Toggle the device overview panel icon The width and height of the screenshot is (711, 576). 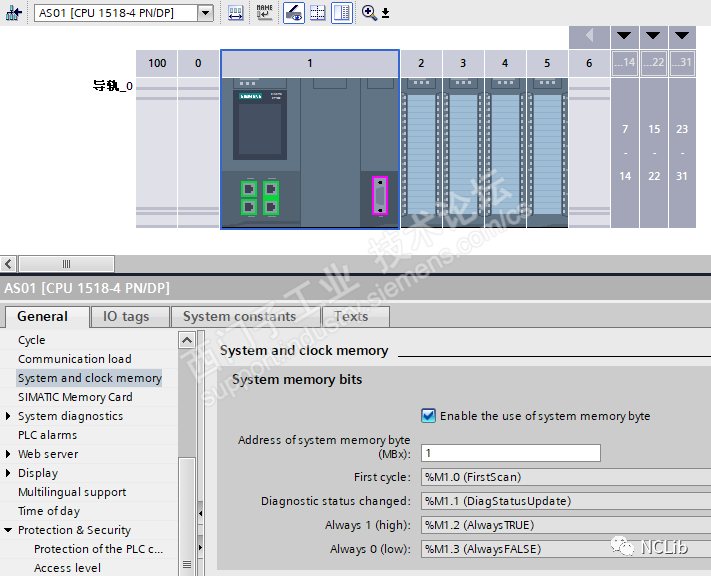(x=342, y=13)
